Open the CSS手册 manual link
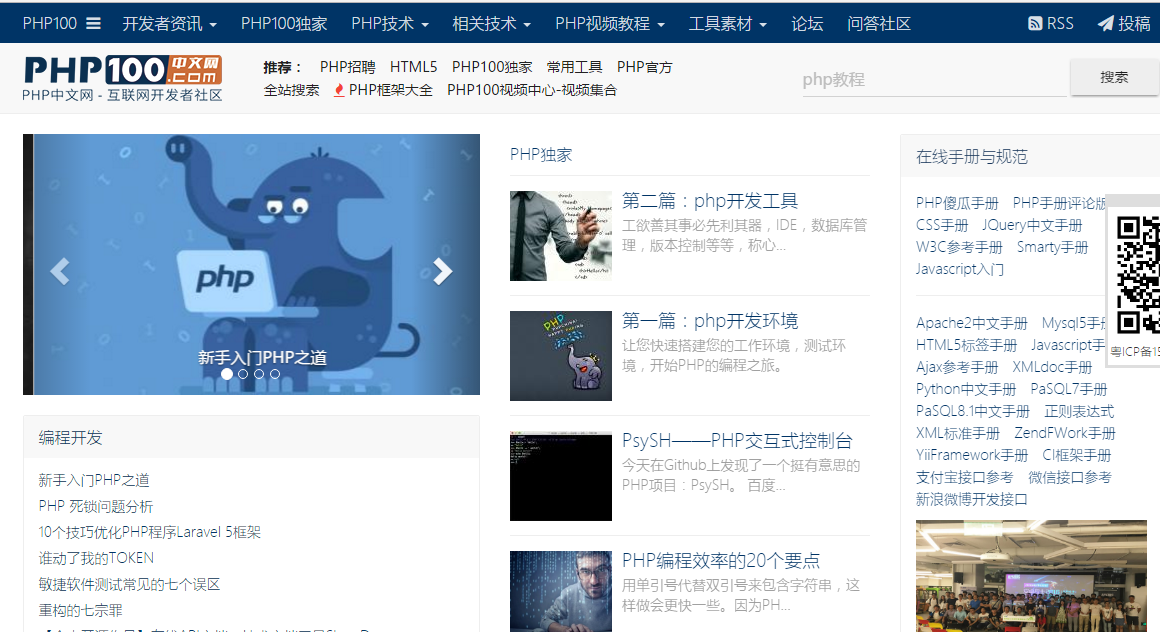The image size is (1160, 632). 942,225
